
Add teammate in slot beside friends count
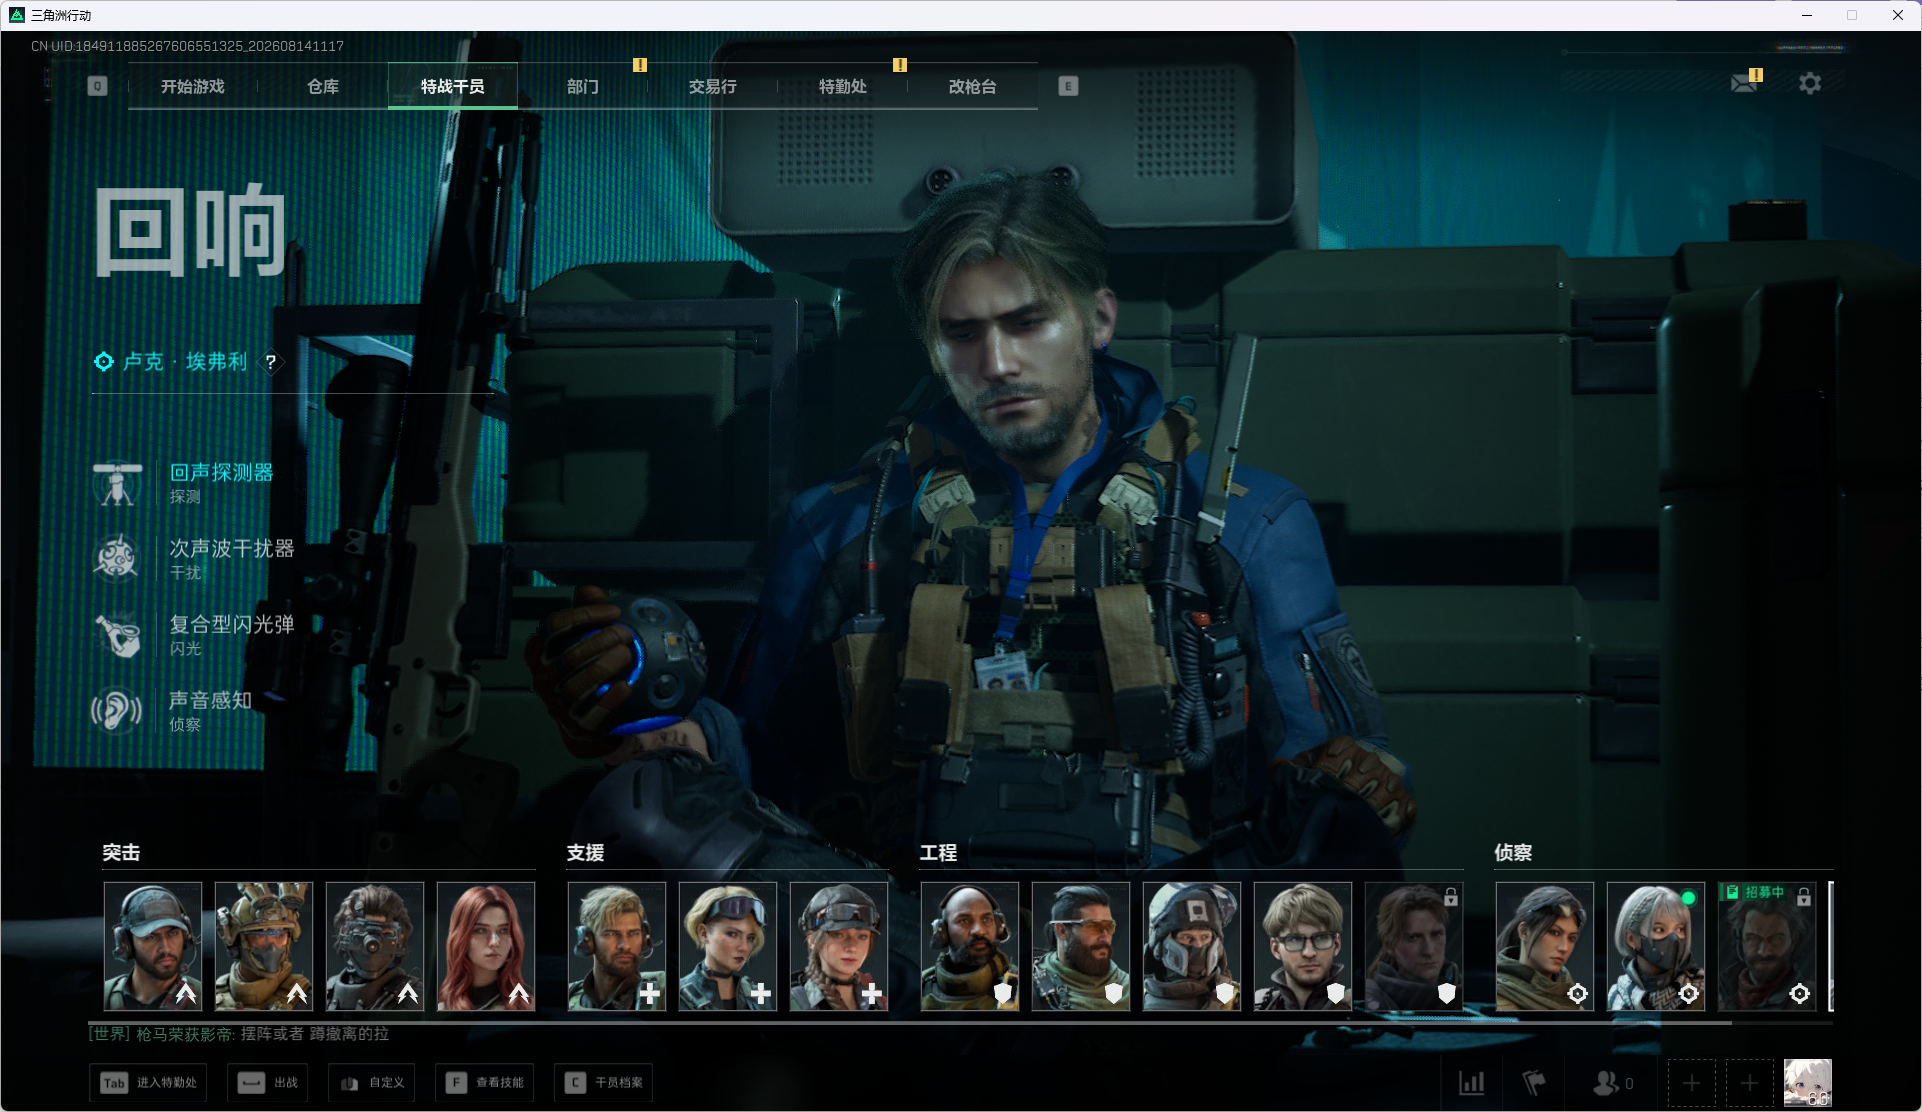pyautogui.click(x=1691, y=1083)
